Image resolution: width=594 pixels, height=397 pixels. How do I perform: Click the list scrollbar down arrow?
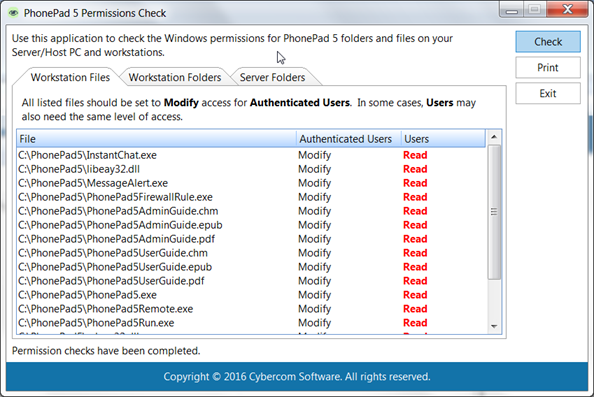pyautogui.click(x=494, y=326)
